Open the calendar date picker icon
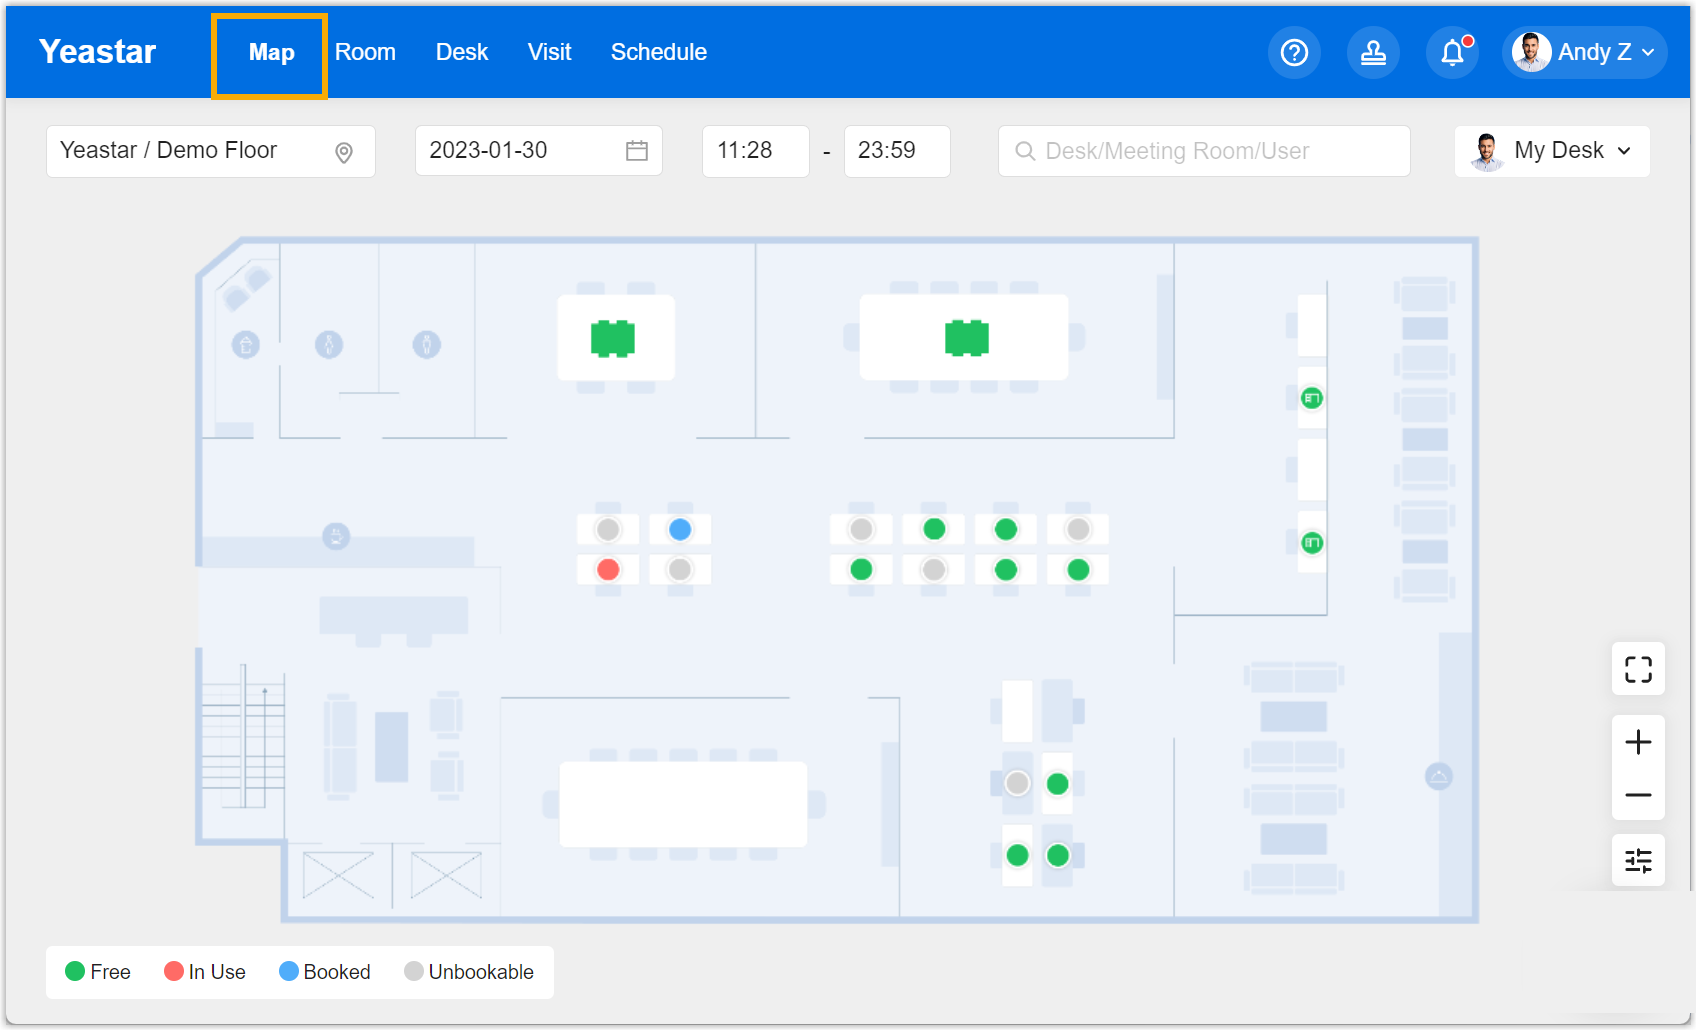The height and width of the screenshot is (1031, 1697). click(636, 150)
